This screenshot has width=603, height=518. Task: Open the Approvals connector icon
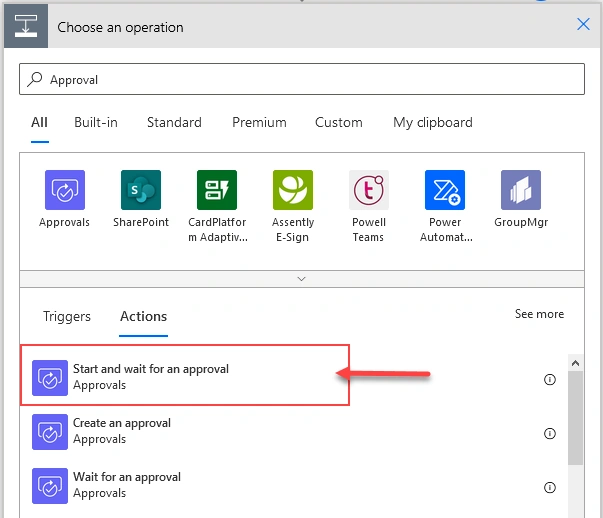(x=65, y=190)
